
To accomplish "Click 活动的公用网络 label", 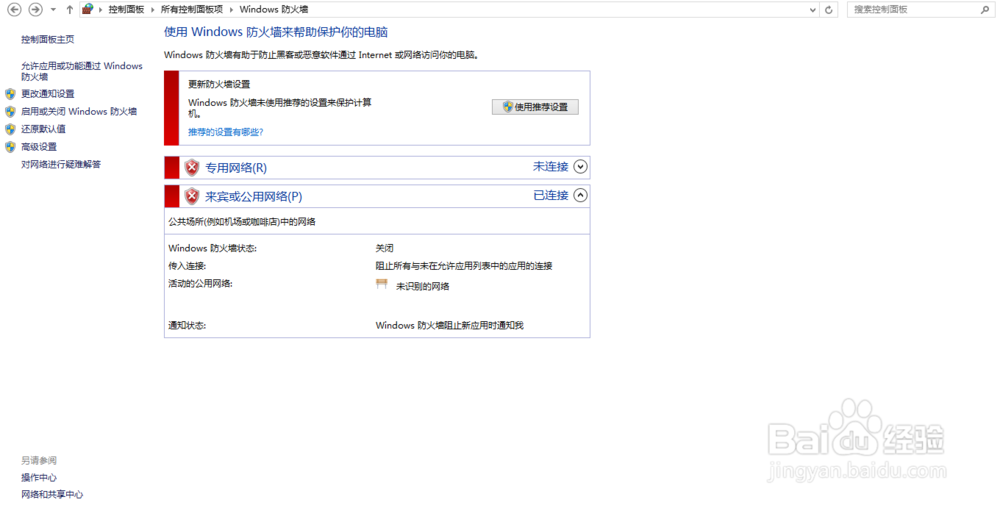I will (x=200, y=284).
